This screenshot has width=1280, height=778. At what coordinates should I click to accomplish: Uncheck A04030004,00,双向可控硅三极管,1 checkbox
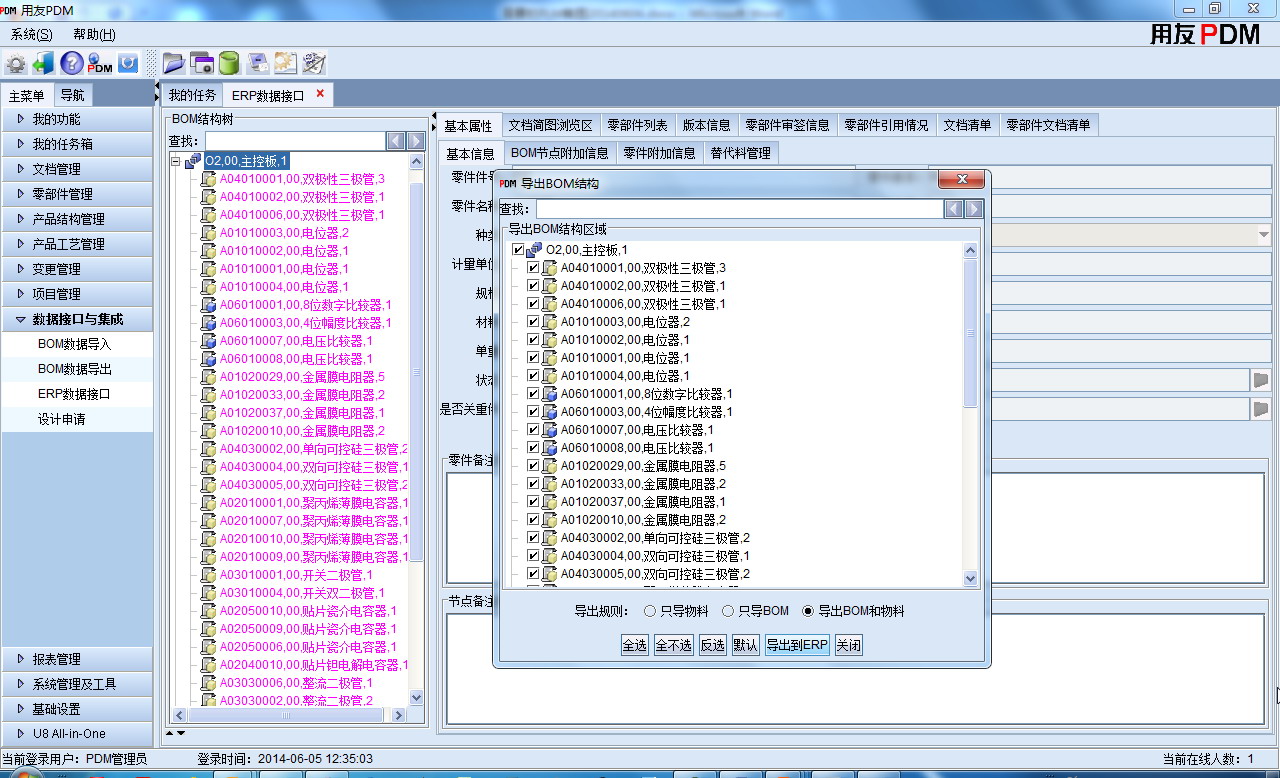pyautogui.click(x=533, y=556)
